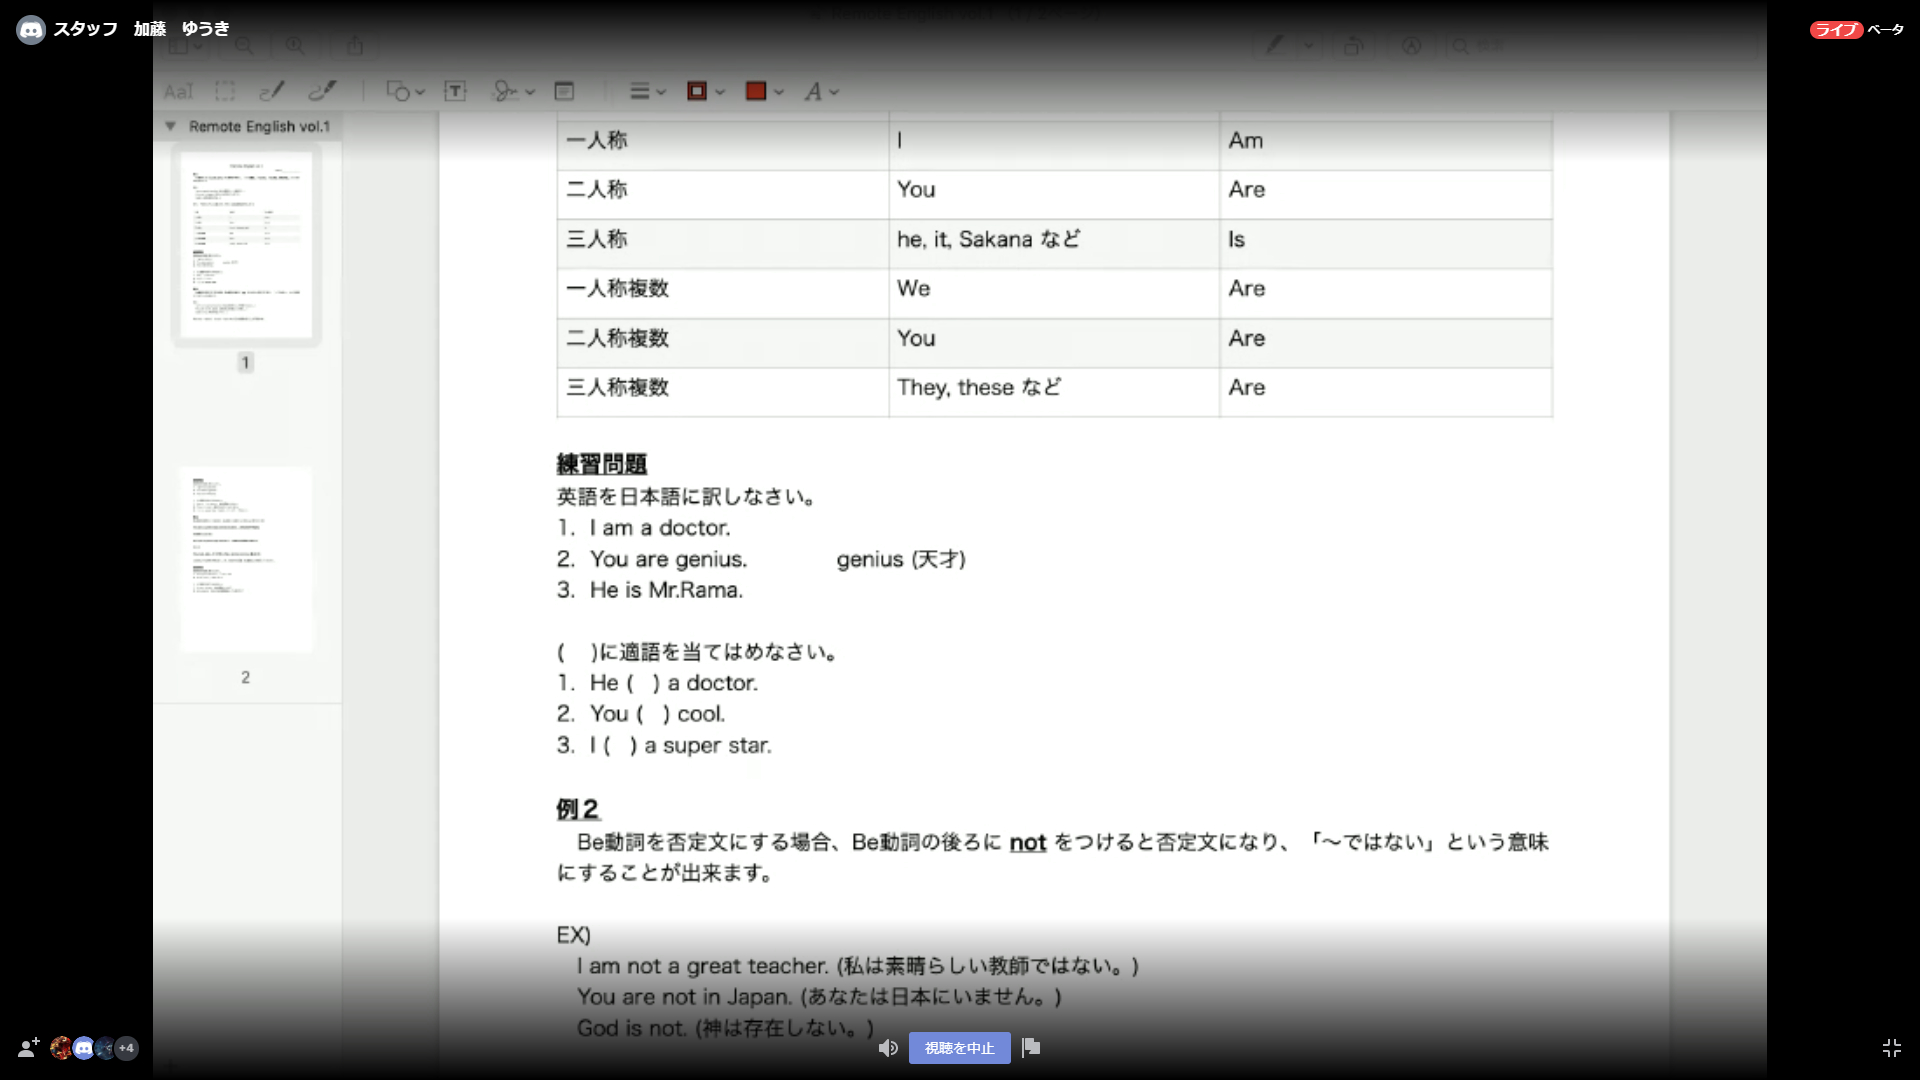Mute the stream volume speaker icon
1920x1080 pixels.
coord(888,1048)
